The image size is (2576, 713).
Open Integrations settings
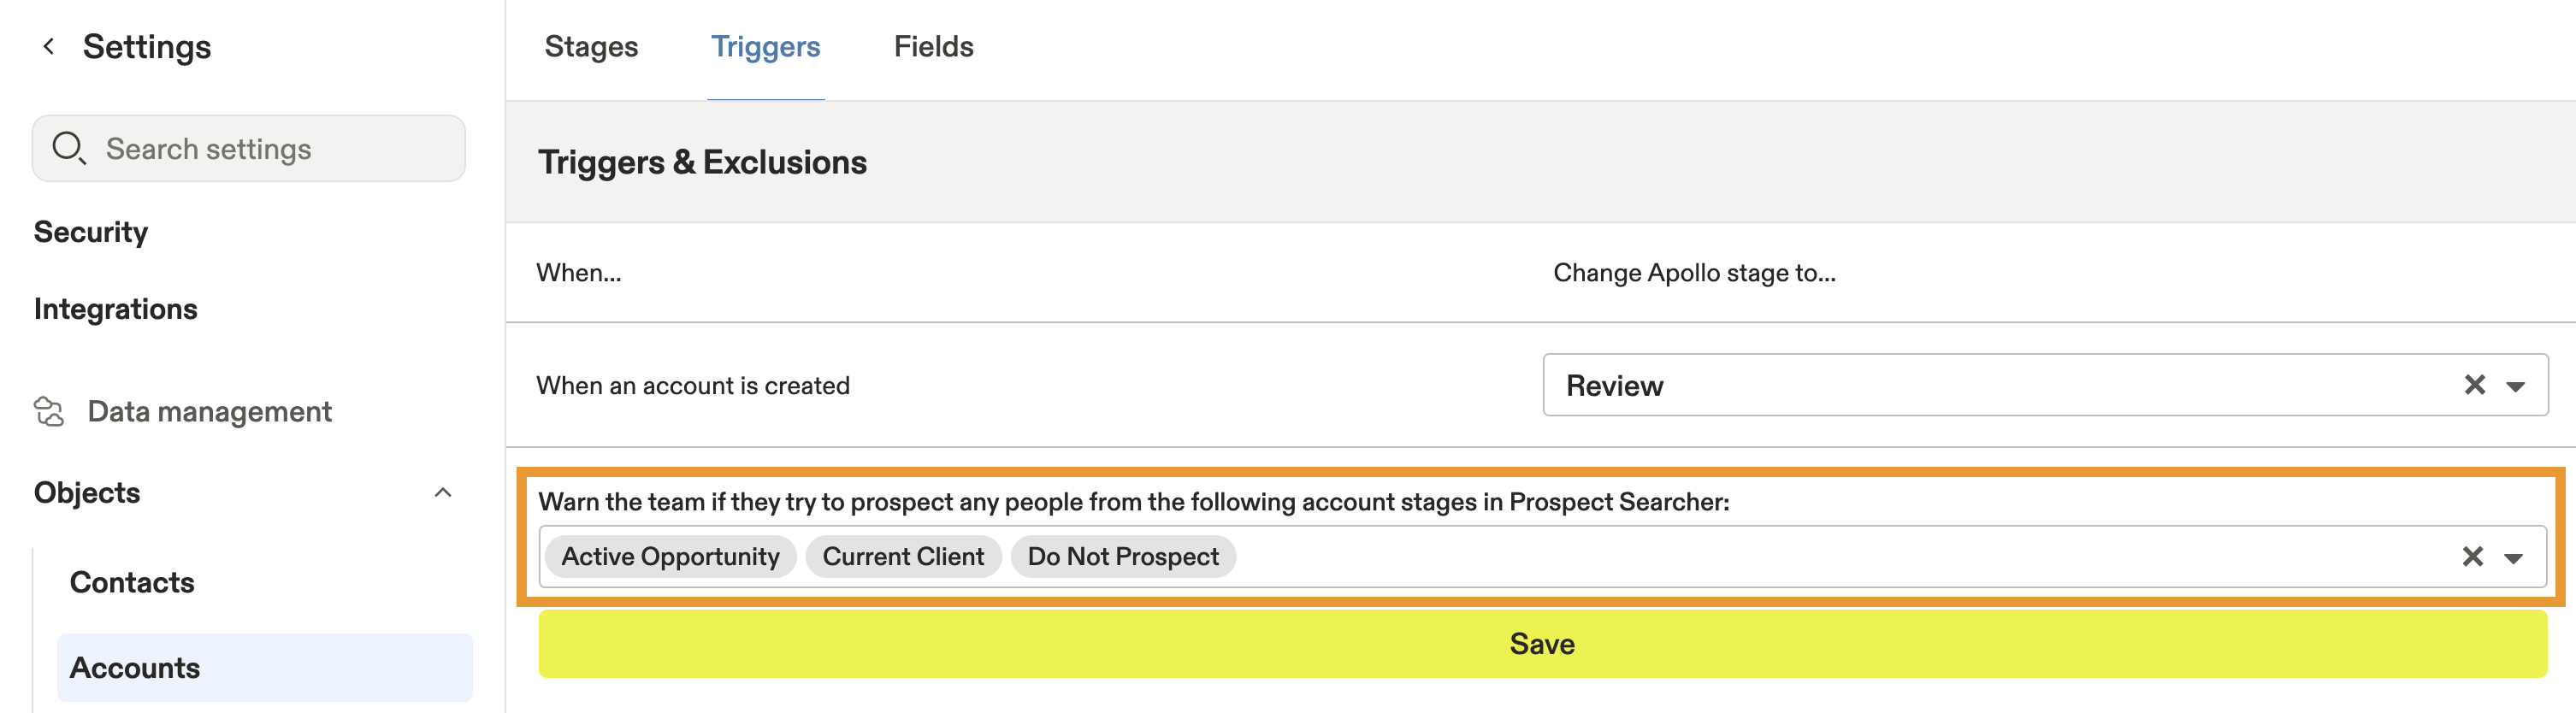pos(116,308)
